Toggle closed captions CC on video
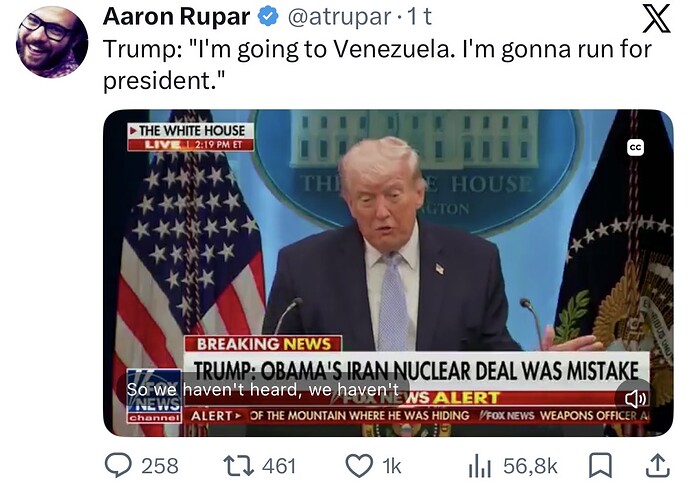 pyautogui.click(x=635, y=148)
